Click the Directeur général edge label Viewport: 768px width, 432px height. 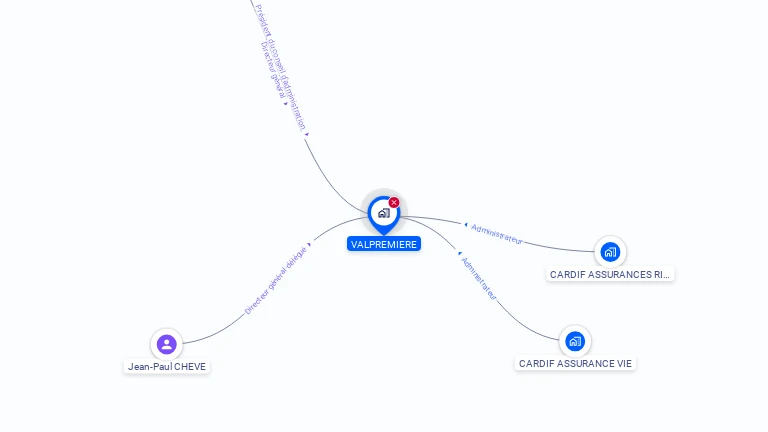coord(273,70)
